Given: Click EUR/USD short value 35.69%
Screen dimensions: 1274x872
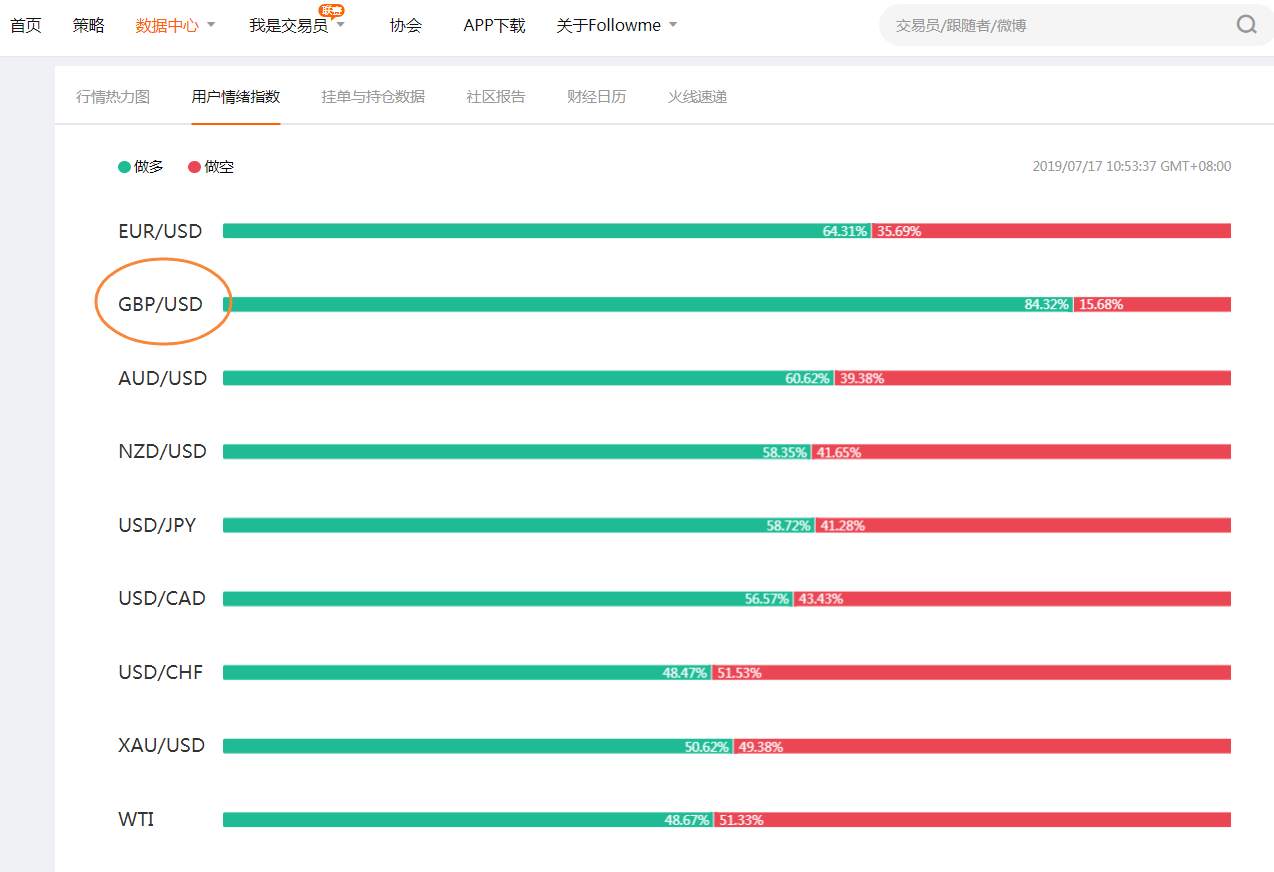Looking at the screenshot, I should [899, 231].
